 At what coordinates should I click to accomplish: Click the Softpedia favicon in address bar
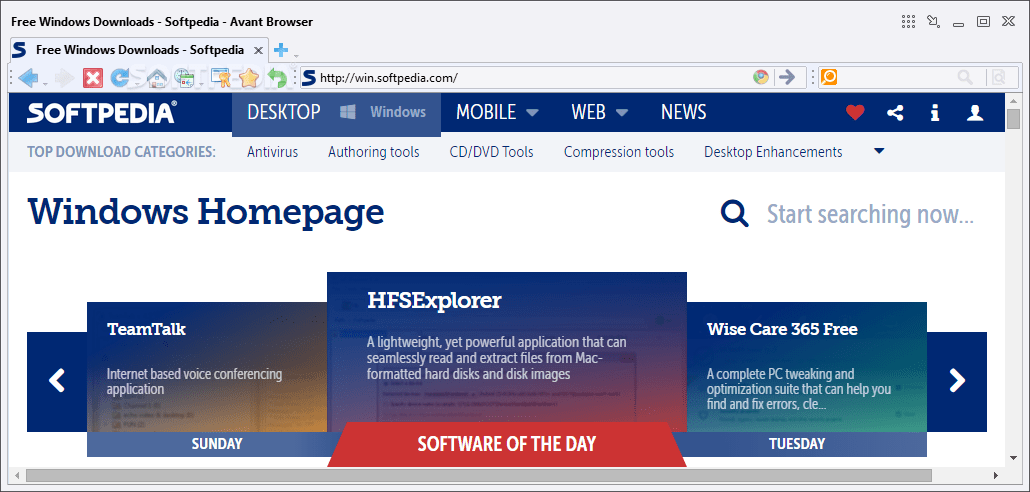[309, 78]
